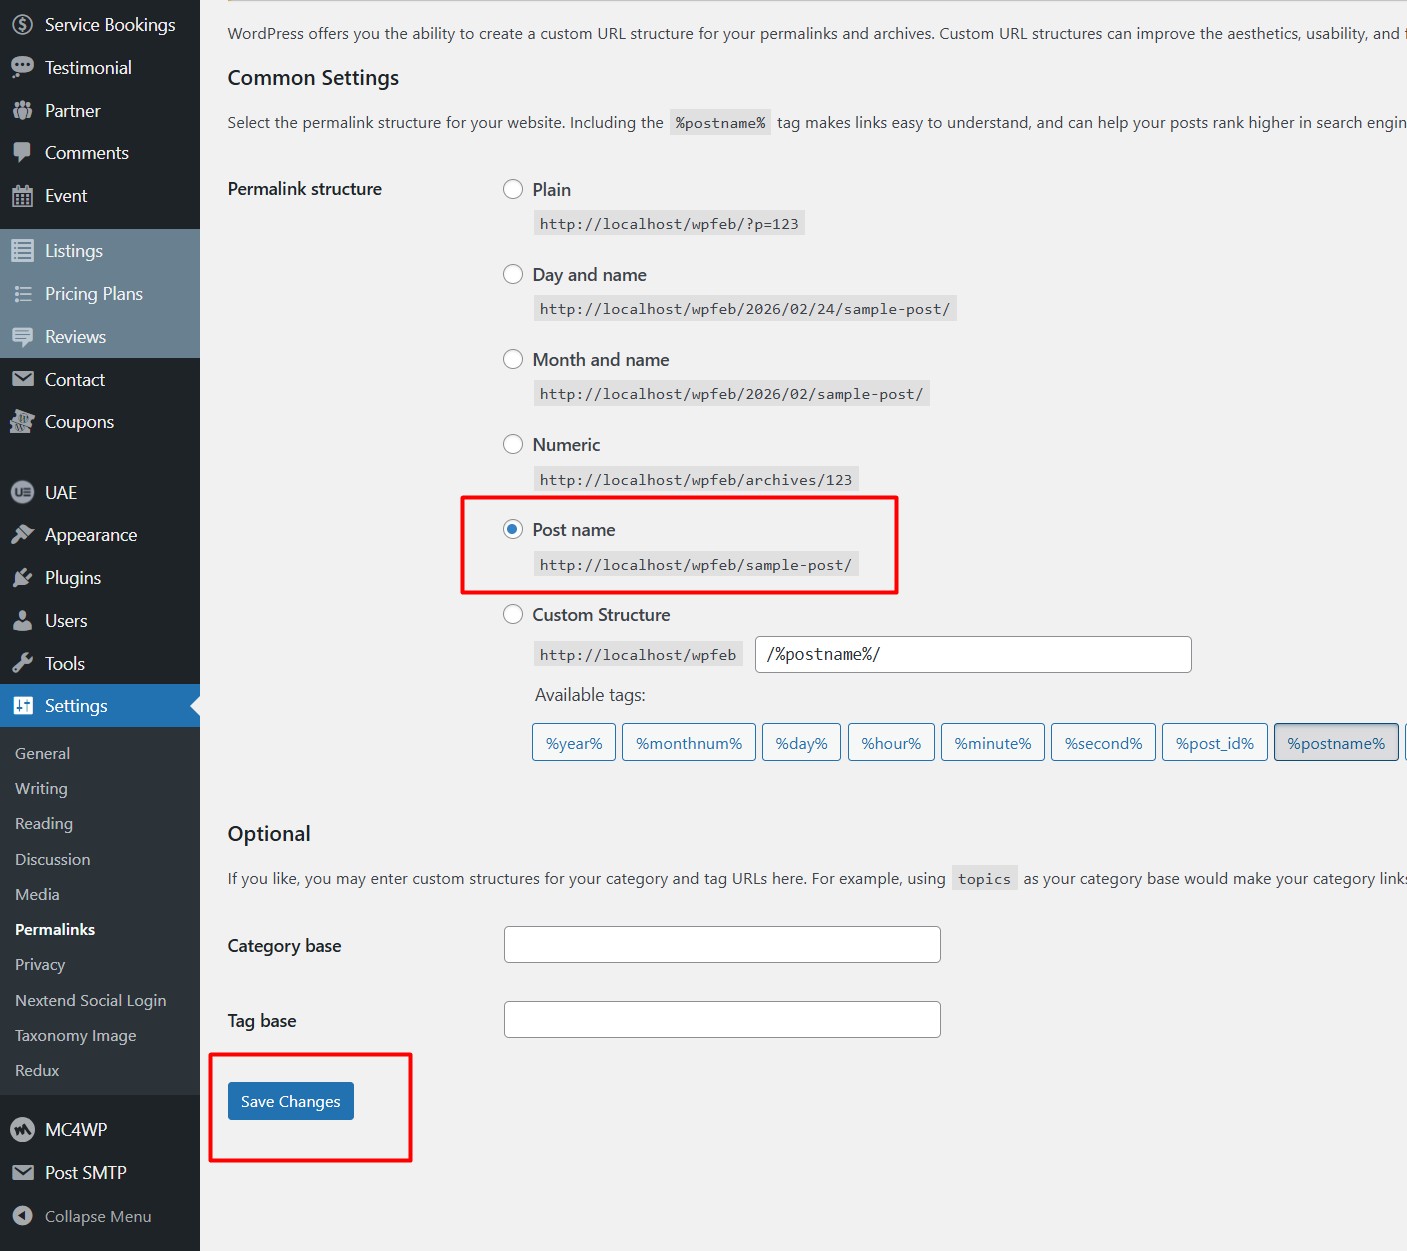Click the Tag base text field

click(x=722, y=1019)
